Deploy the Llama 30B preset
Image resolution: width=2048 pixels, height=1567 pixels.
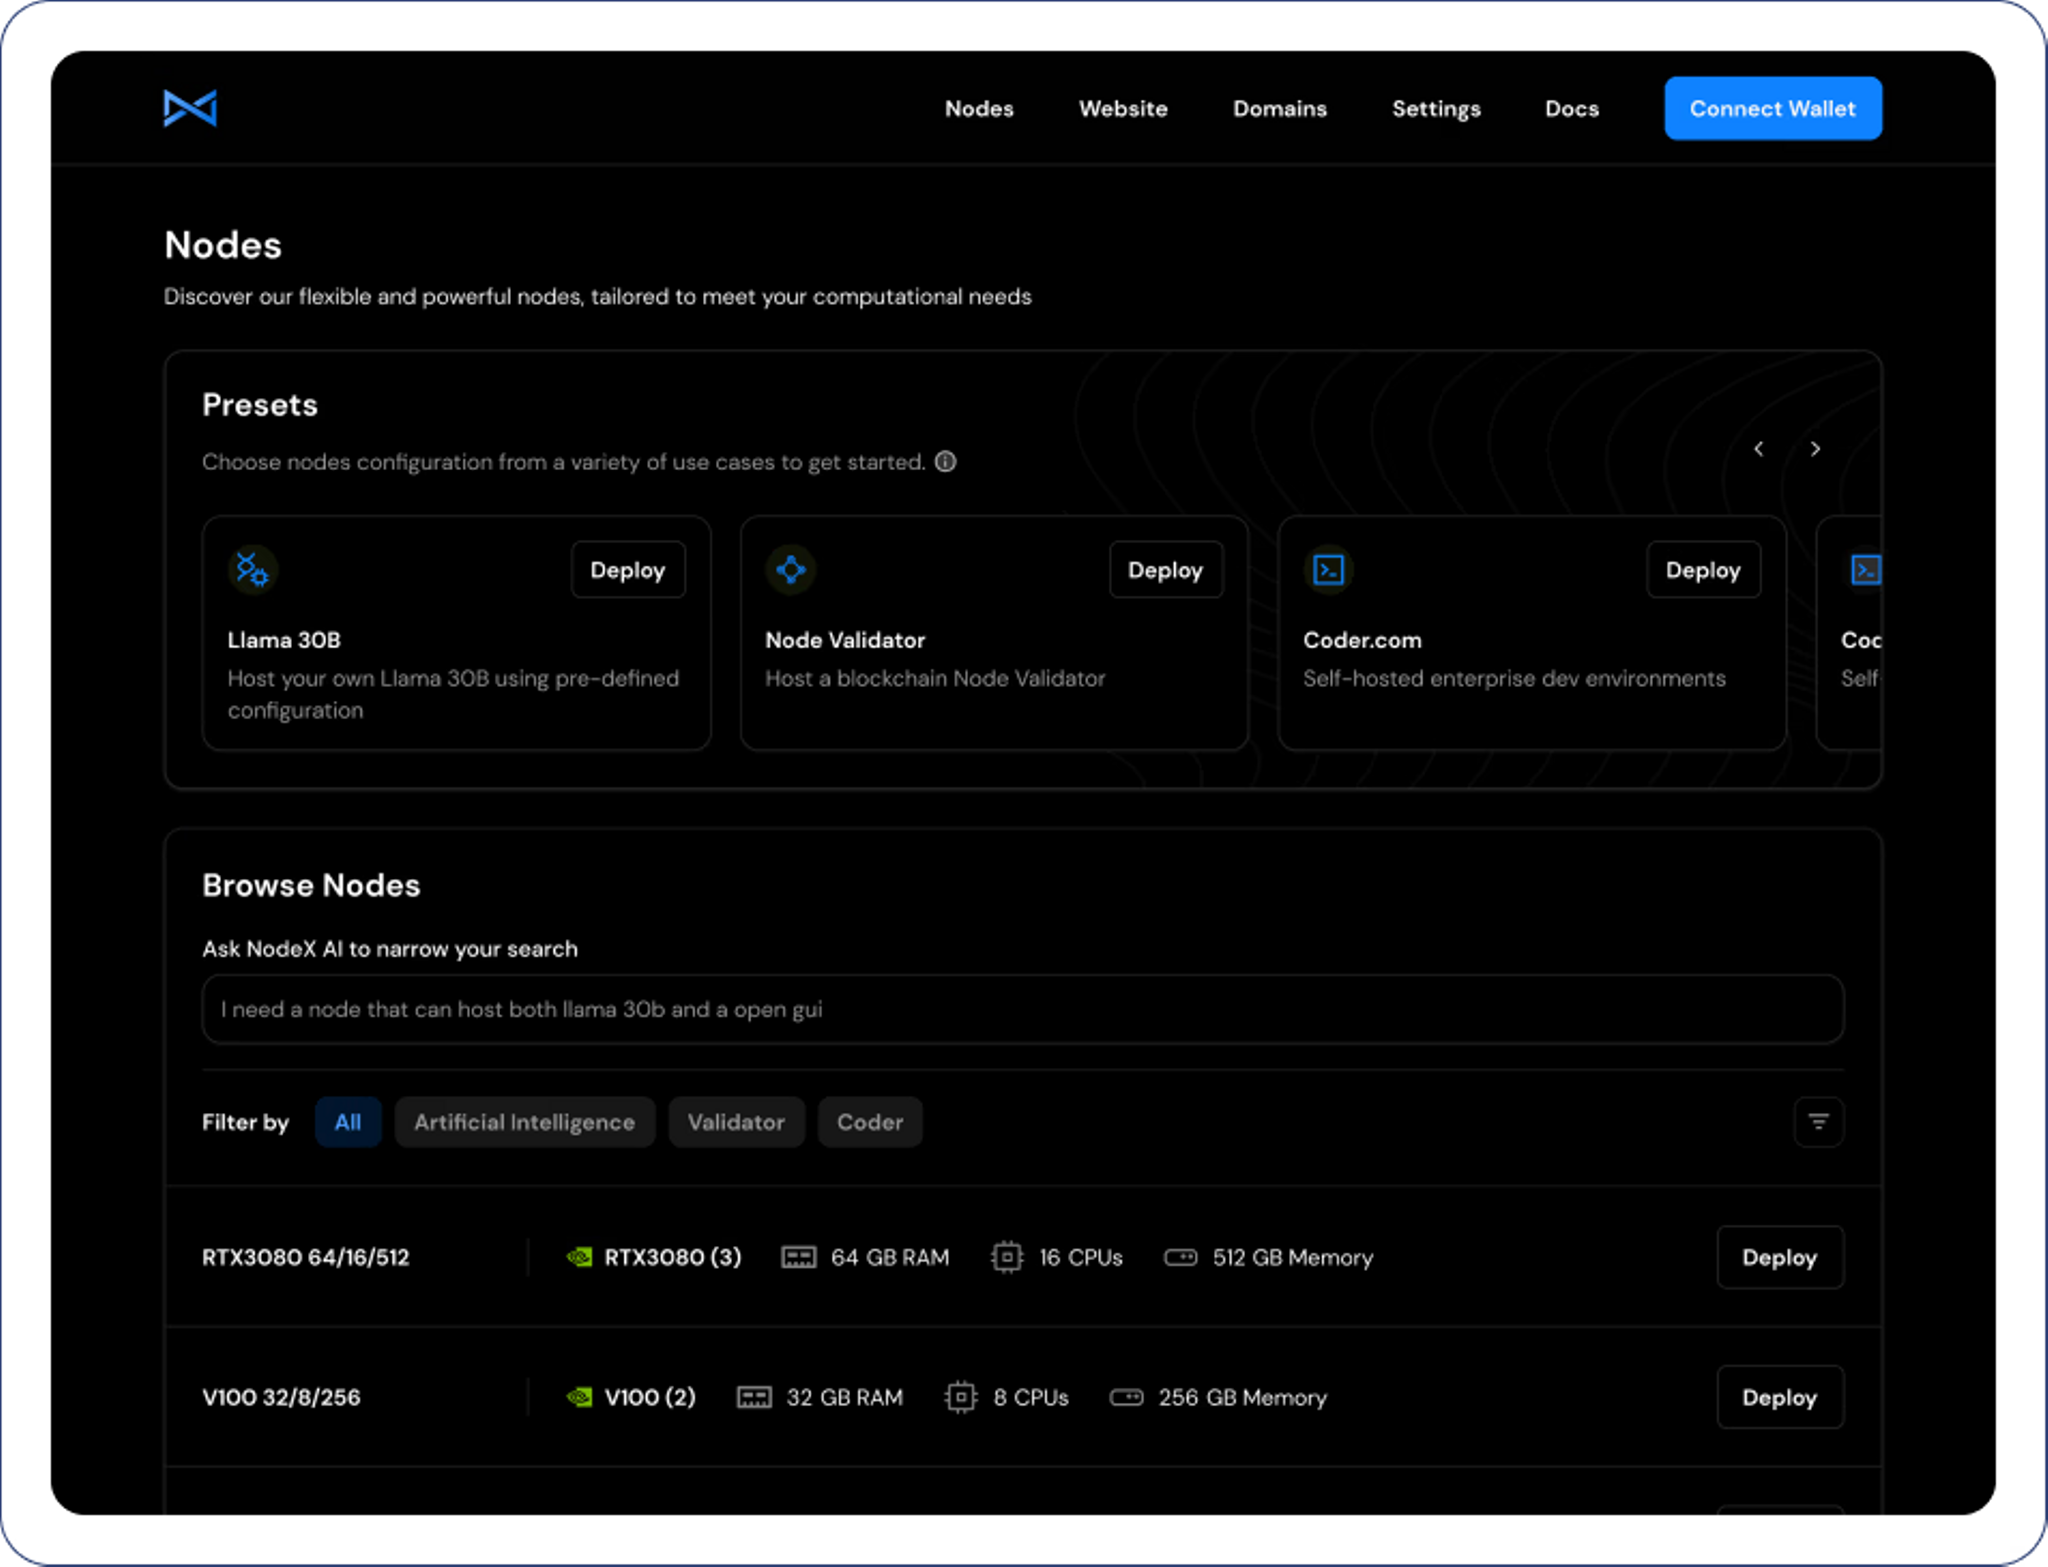628,570
